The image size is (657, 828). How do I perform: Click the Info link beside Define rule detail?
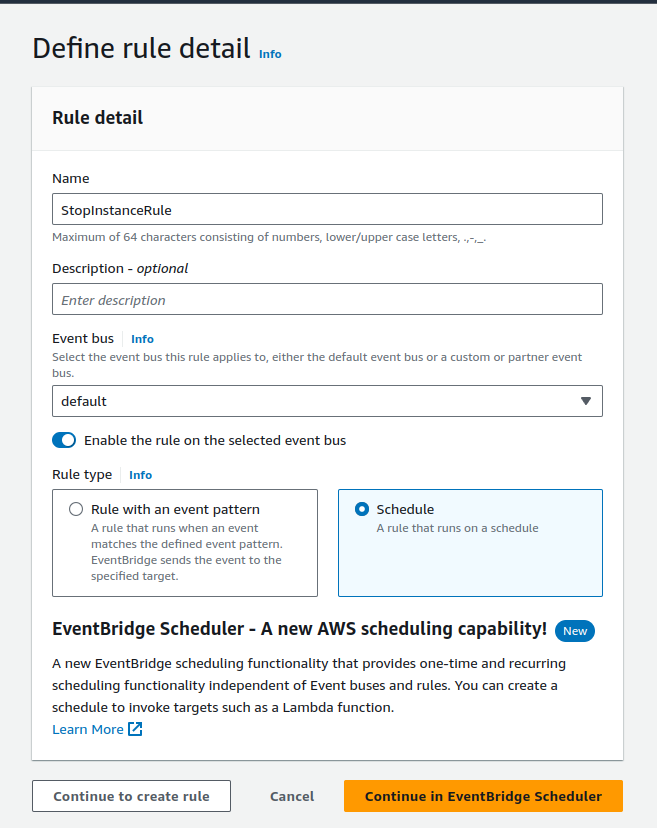tap(270, 54)
